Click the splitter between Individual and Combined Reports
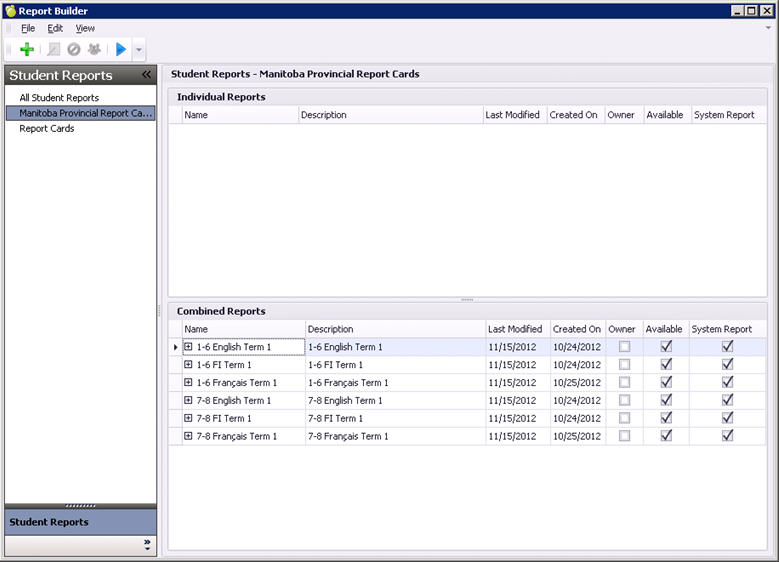779x562 pixels. coord(467,300)
